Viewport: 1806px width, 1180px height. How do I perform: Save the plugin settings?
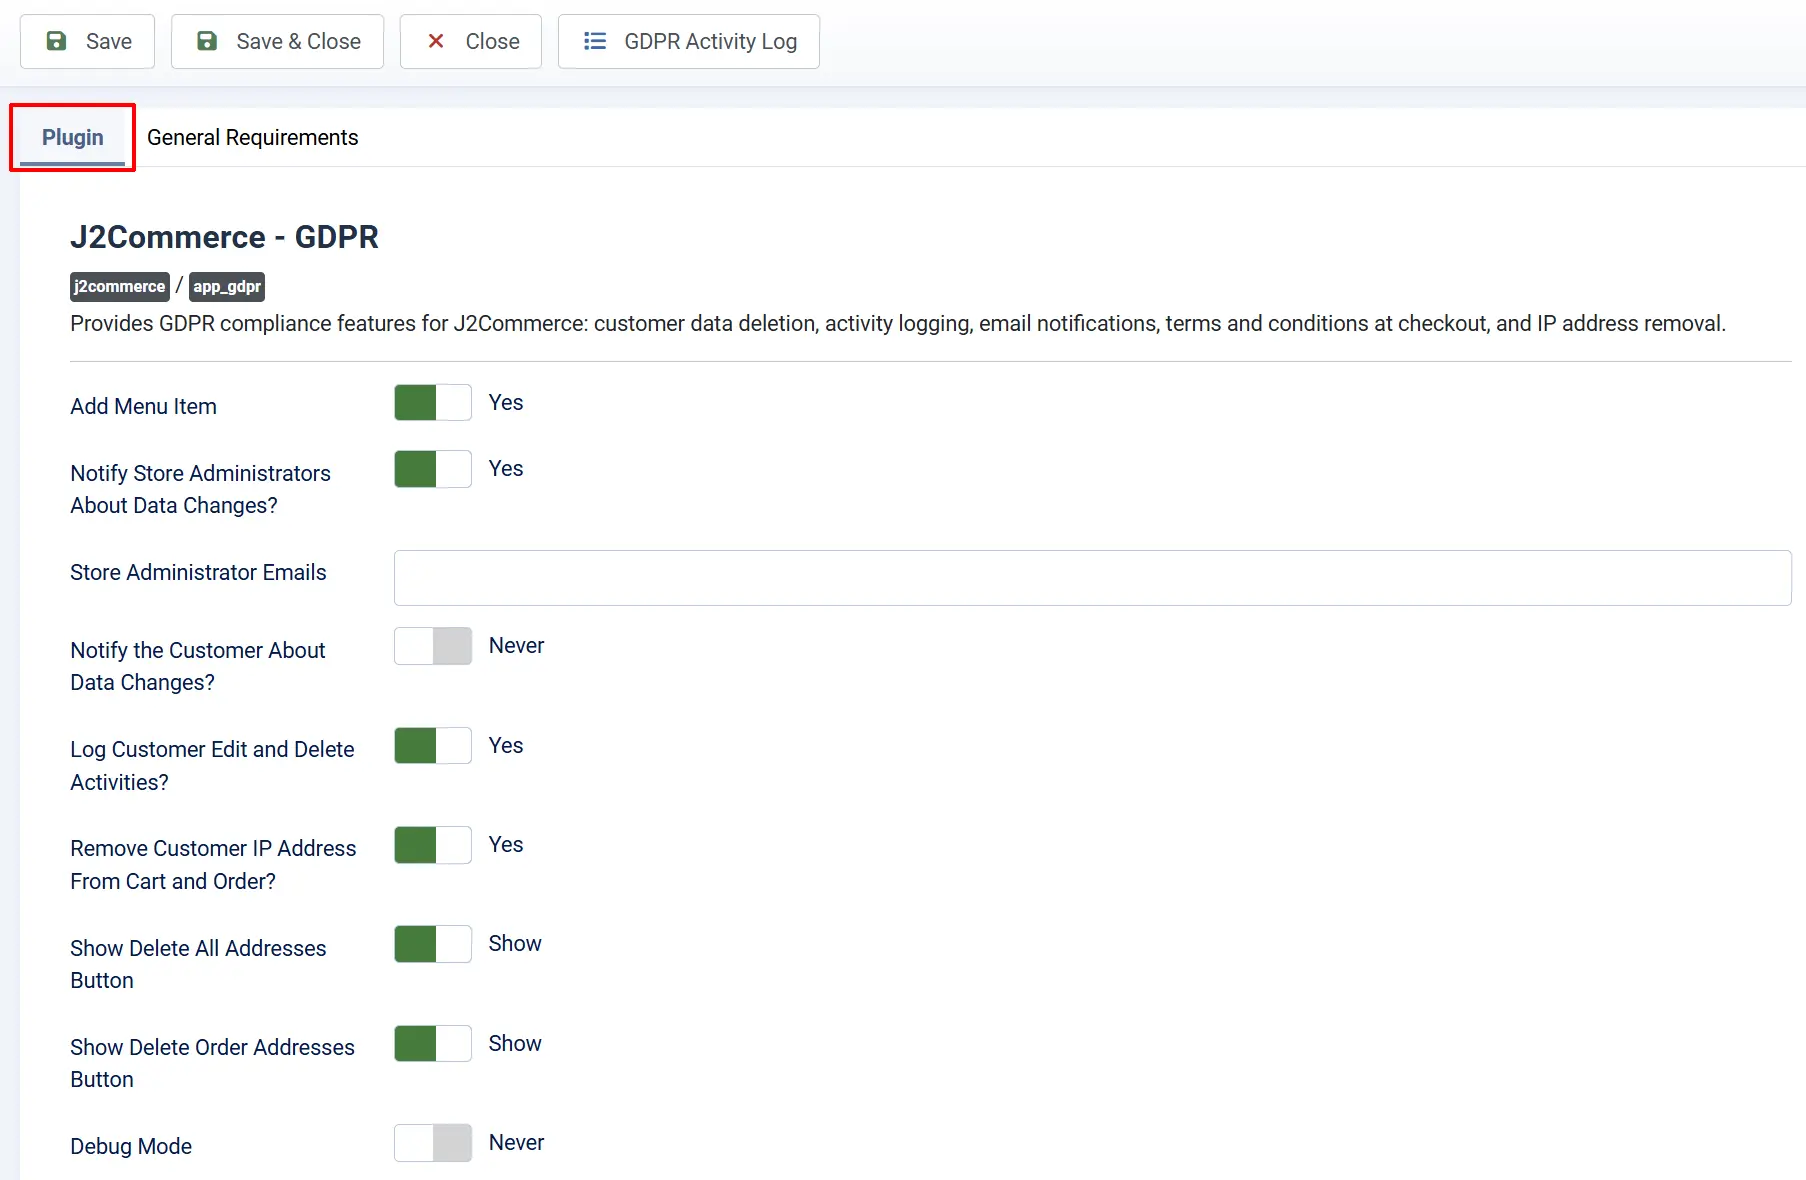click(x=87, y=41)
